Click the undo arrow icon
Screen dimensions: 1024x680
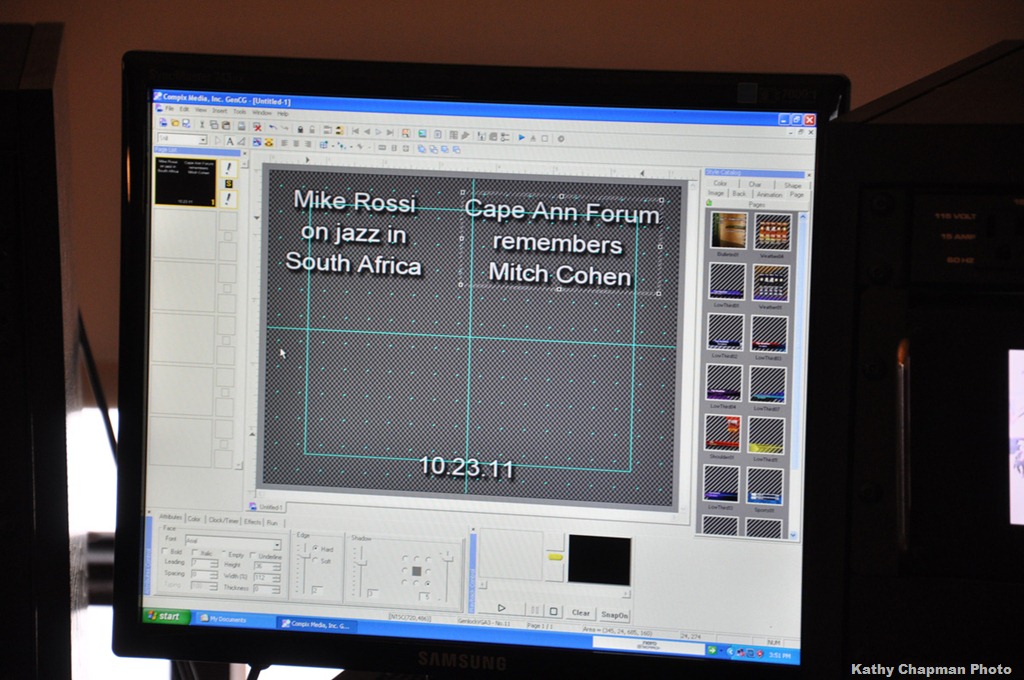click(x=272, y=129)
